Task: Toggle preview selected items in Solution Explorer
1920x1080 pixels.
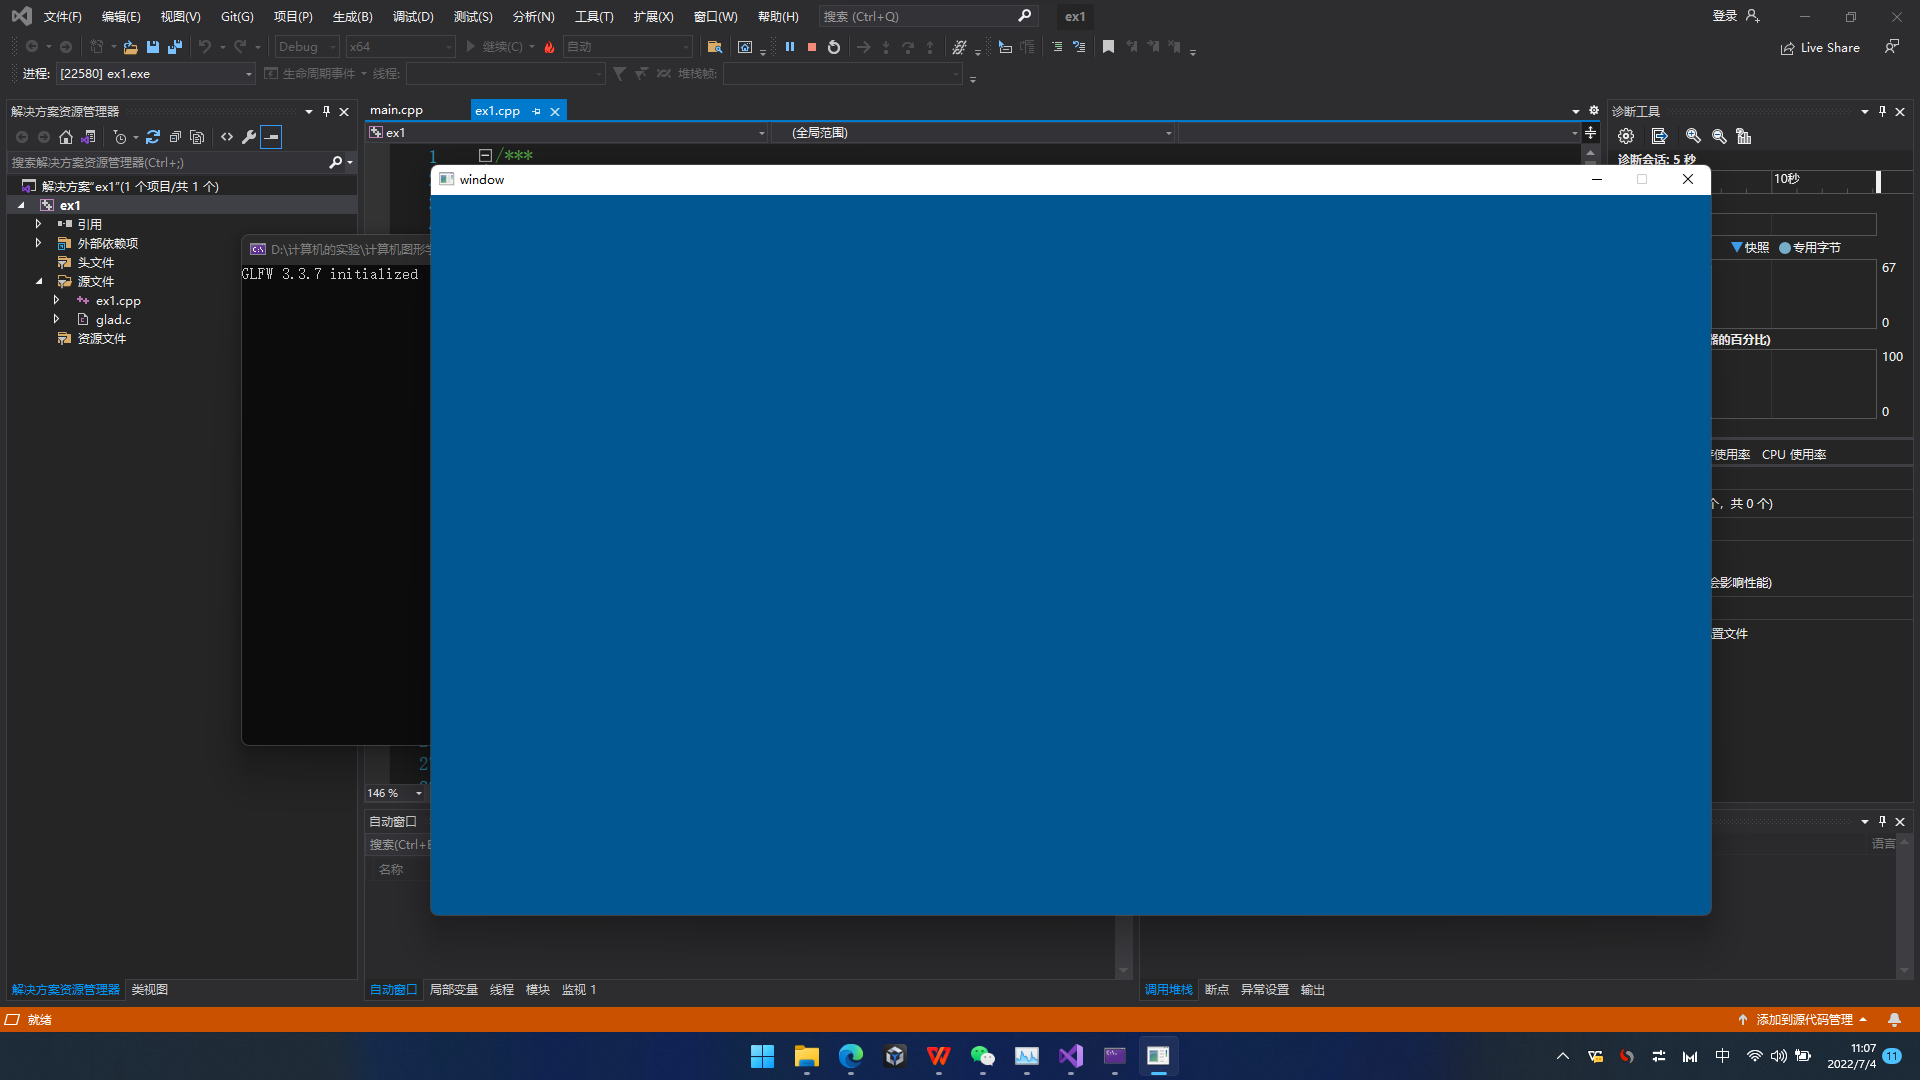Action: tap(271, 137)
